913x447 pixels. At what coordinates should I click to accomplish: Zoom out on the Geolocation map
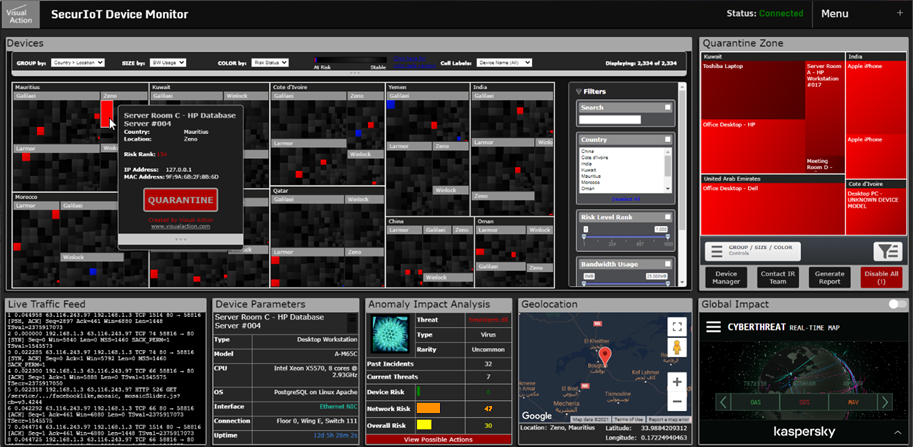click(x=677, y=401)
